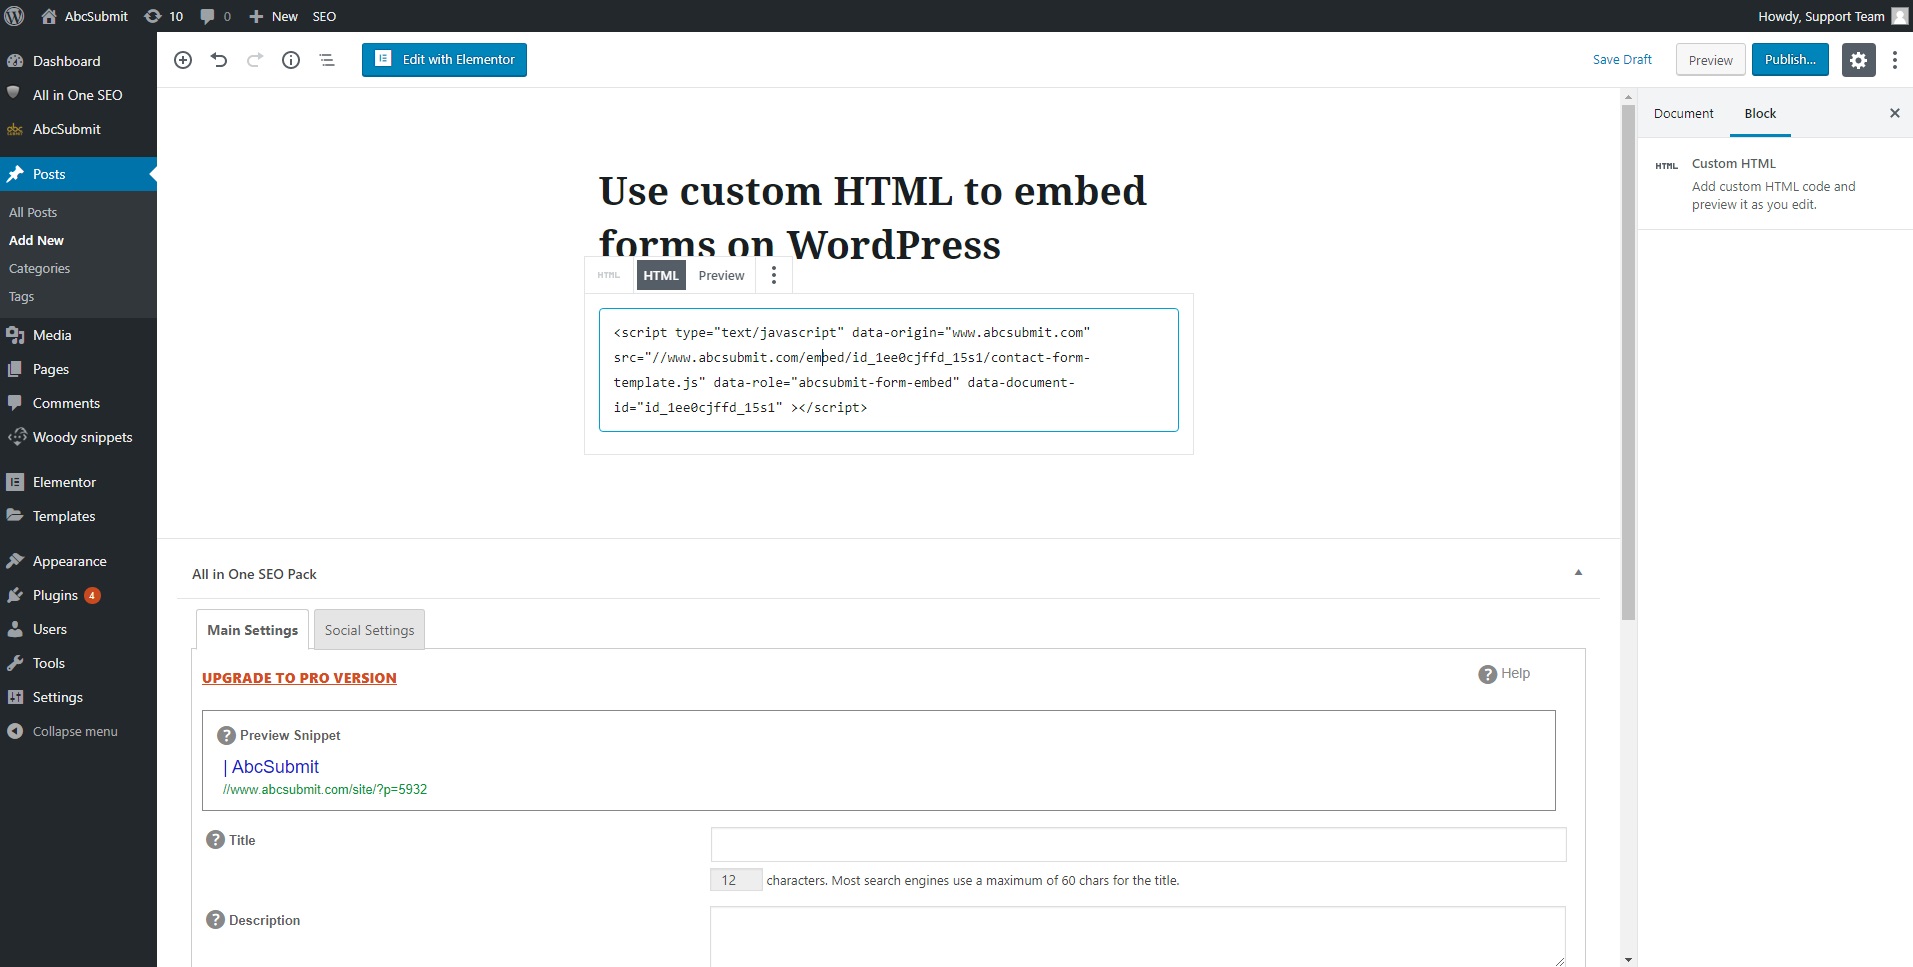
Task: Collapse the All in One SEO Pack panel
Action: 1577,572
